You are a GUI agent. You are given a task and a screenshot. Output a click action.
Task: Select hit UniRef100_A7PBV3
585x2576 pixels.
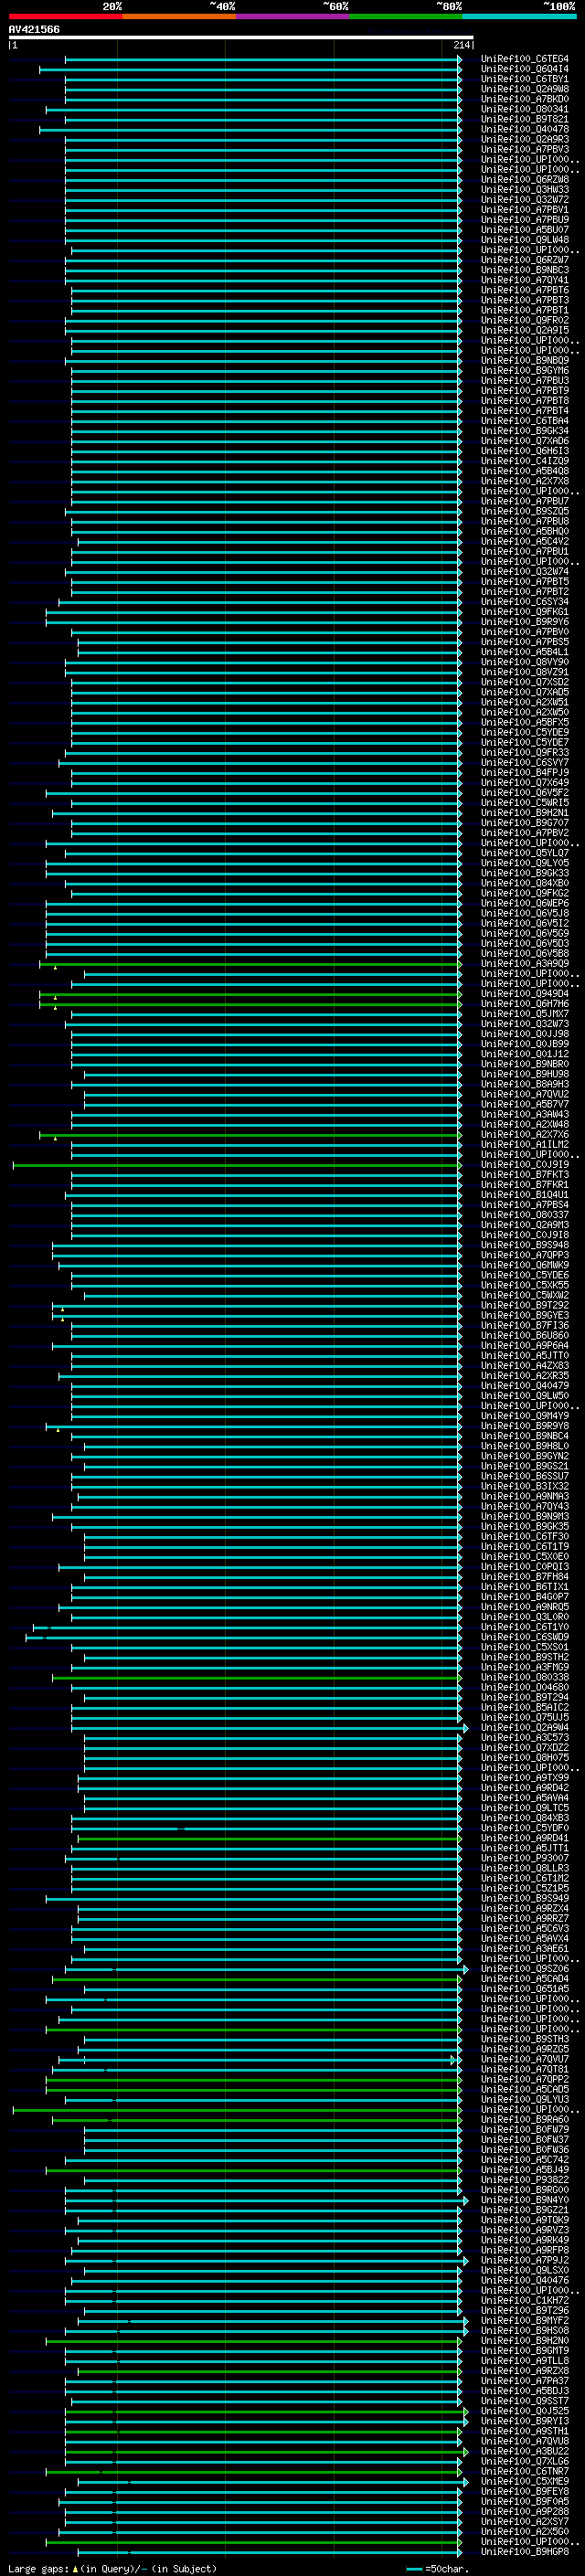coord(524,149)
